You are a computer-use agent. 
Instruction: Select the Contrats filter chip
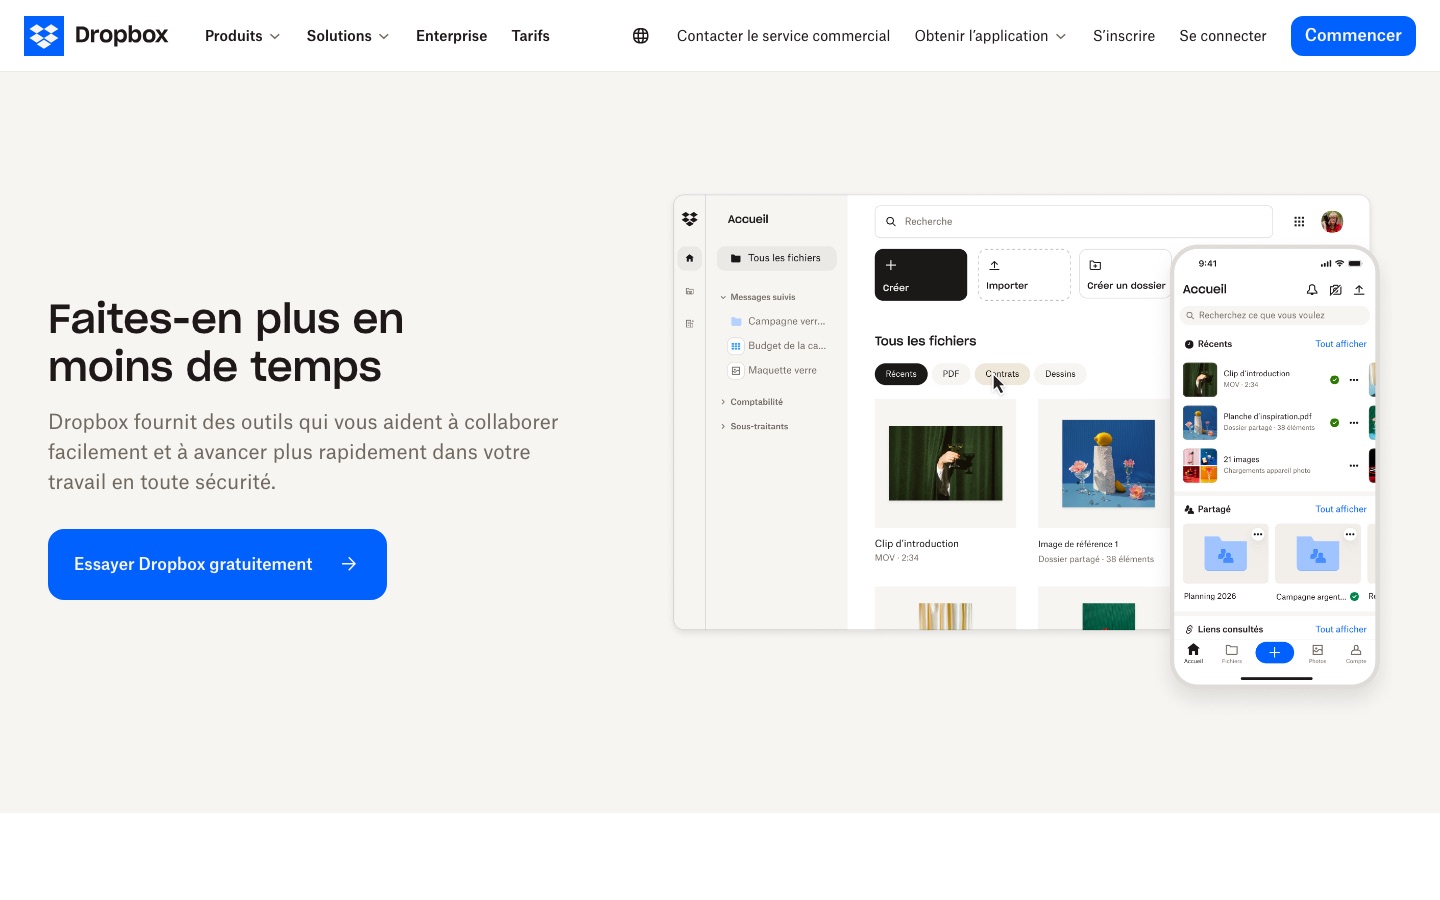[1002, 374]
